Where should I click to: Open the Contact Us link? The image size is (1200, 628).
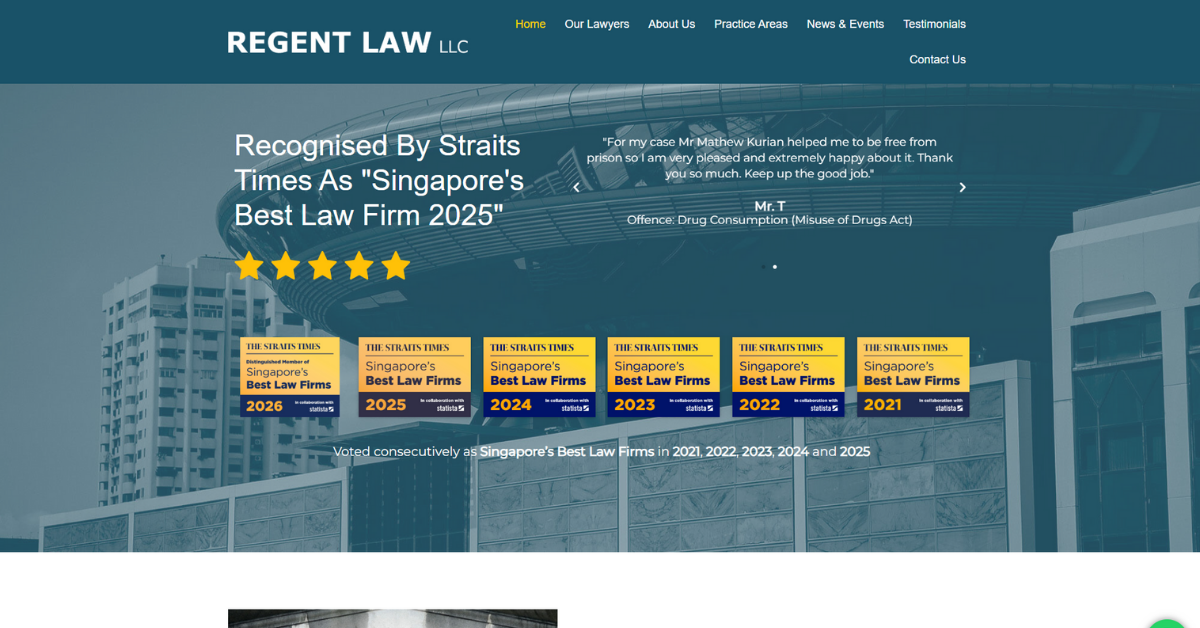(937, 60)
